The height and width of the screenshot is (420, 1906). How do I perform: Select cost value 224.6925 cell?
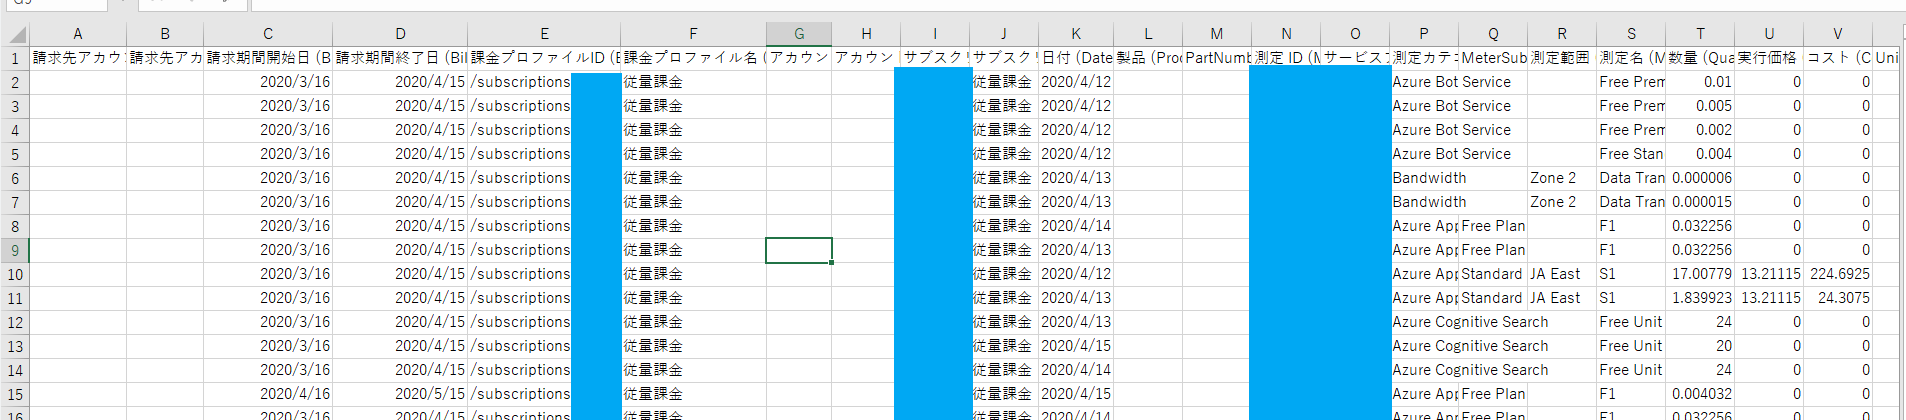pyautogui.click(x=1838, y=274)
